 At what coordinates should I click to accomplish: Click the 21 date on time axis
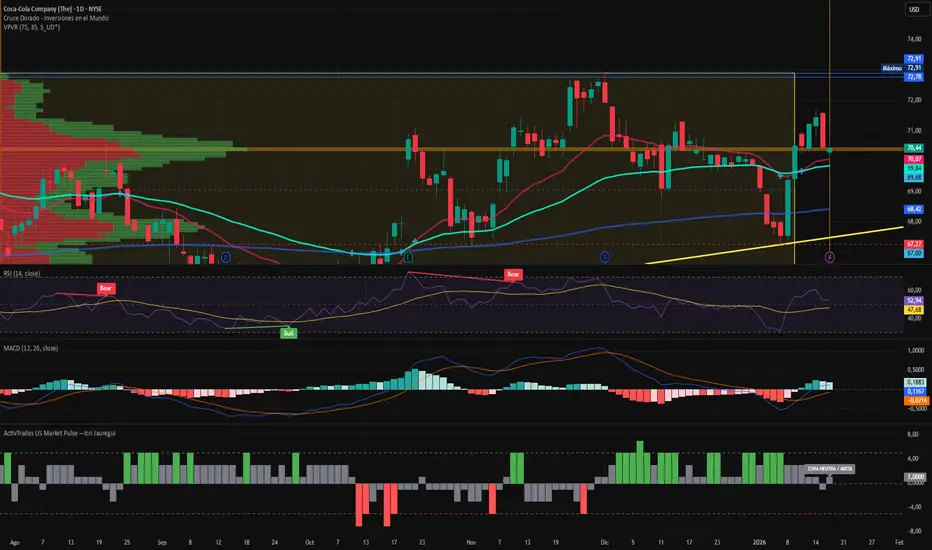click(843, 542)
